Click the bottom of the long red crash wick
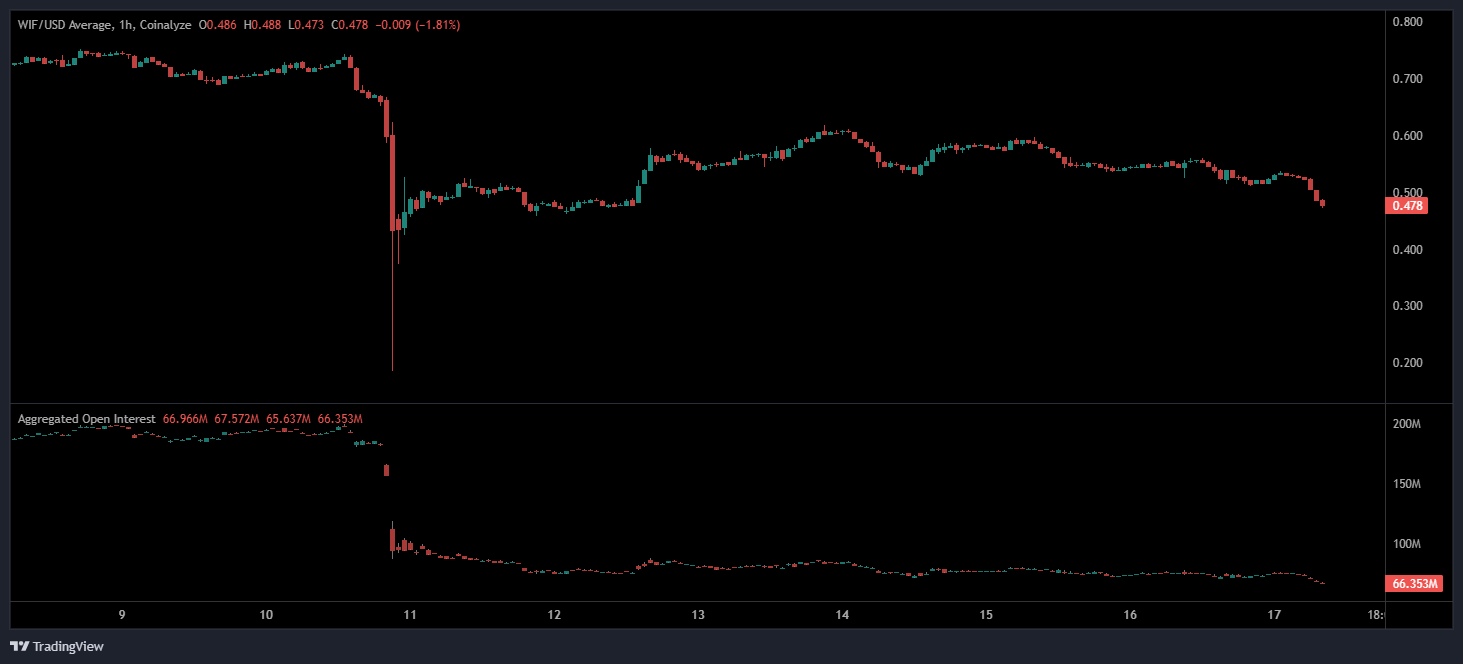Screen dimensions: 1463x664 pos(392,369)
